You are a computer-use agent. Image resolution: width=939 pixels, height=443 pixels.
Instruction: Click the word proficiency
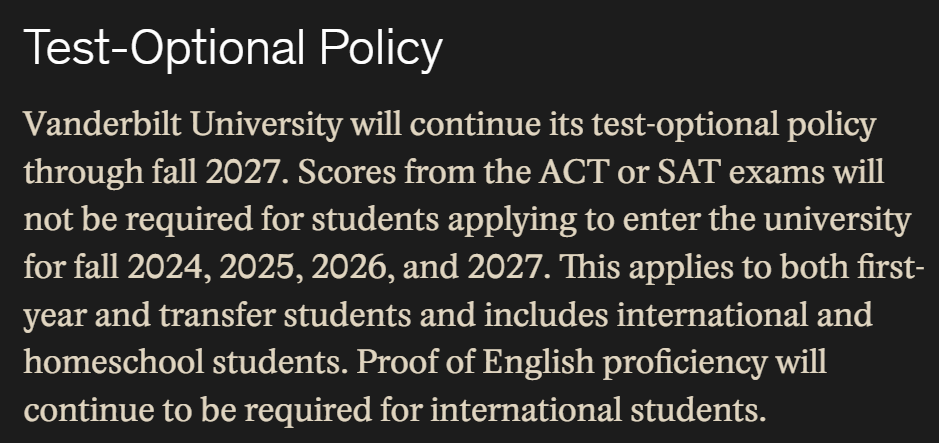(684, 363)
